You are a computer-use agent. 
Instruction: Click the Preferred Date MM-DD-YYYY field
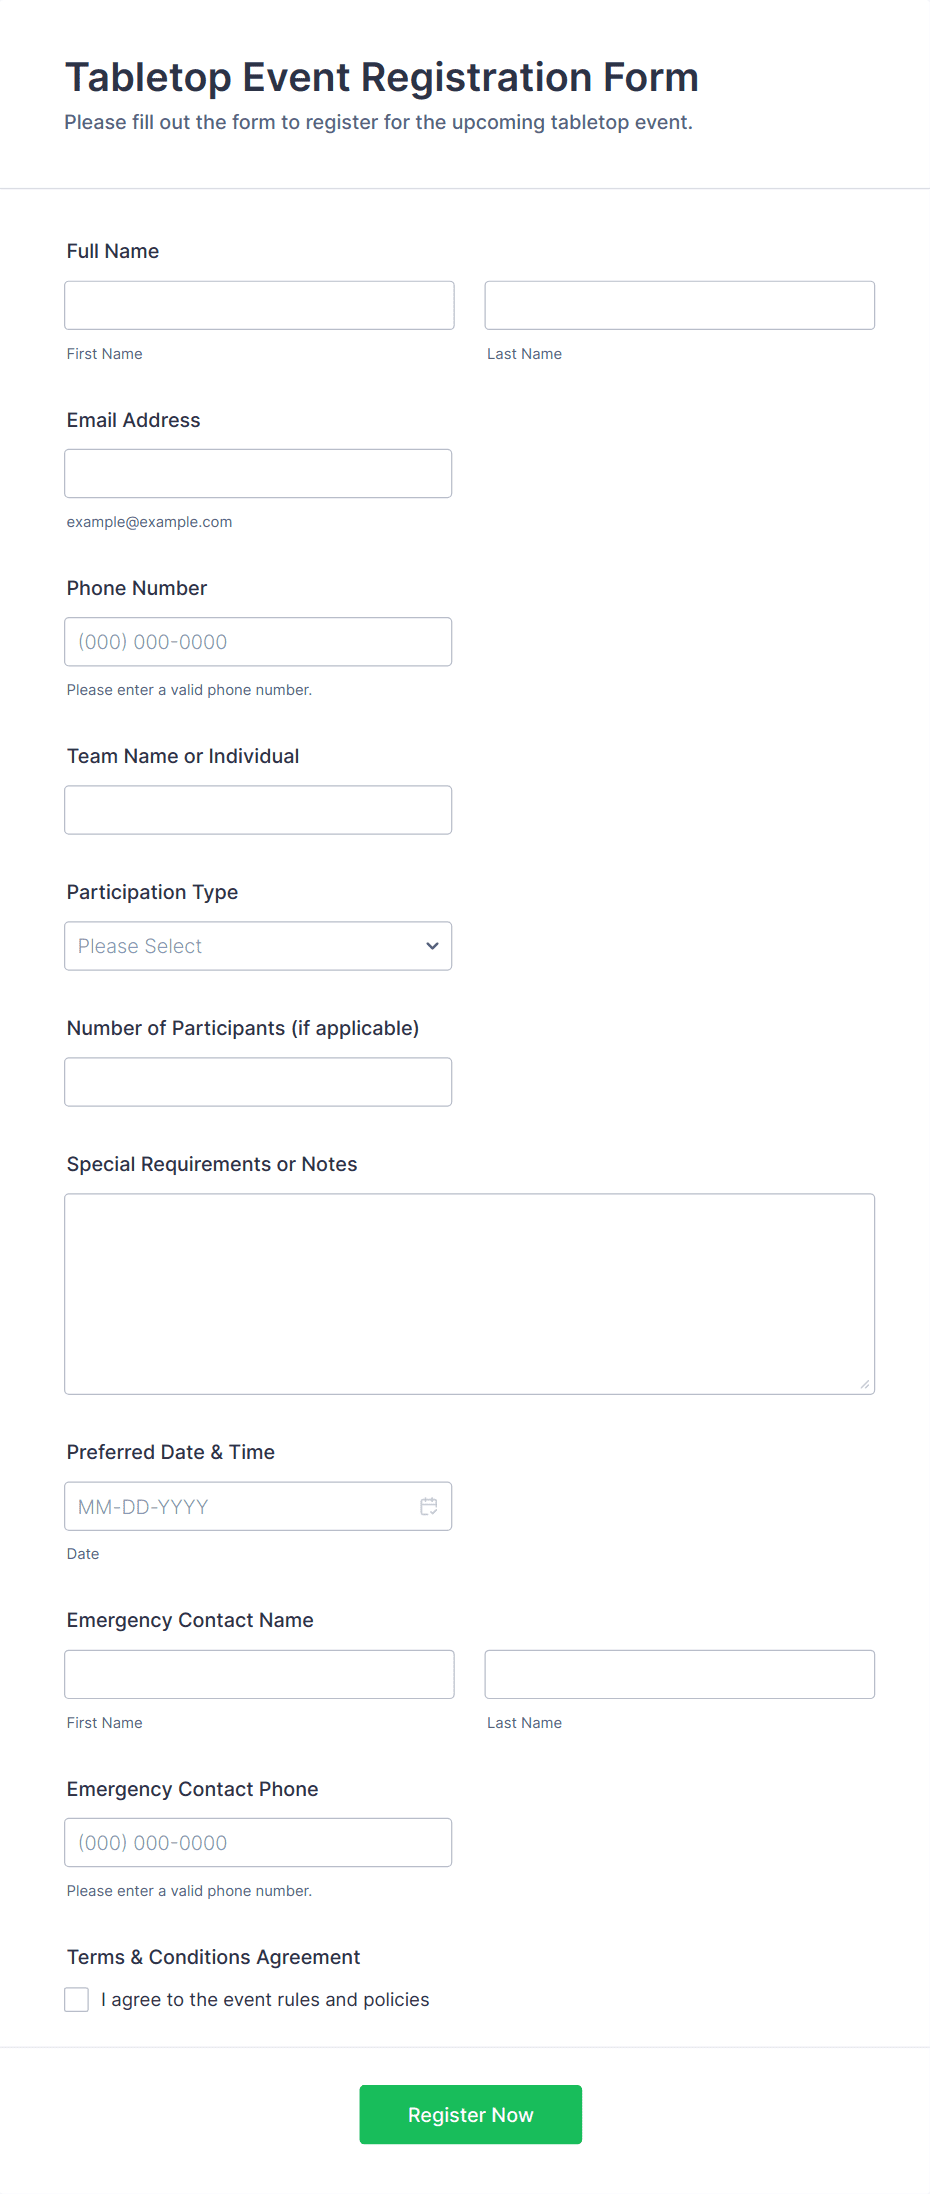point(240,1506)
